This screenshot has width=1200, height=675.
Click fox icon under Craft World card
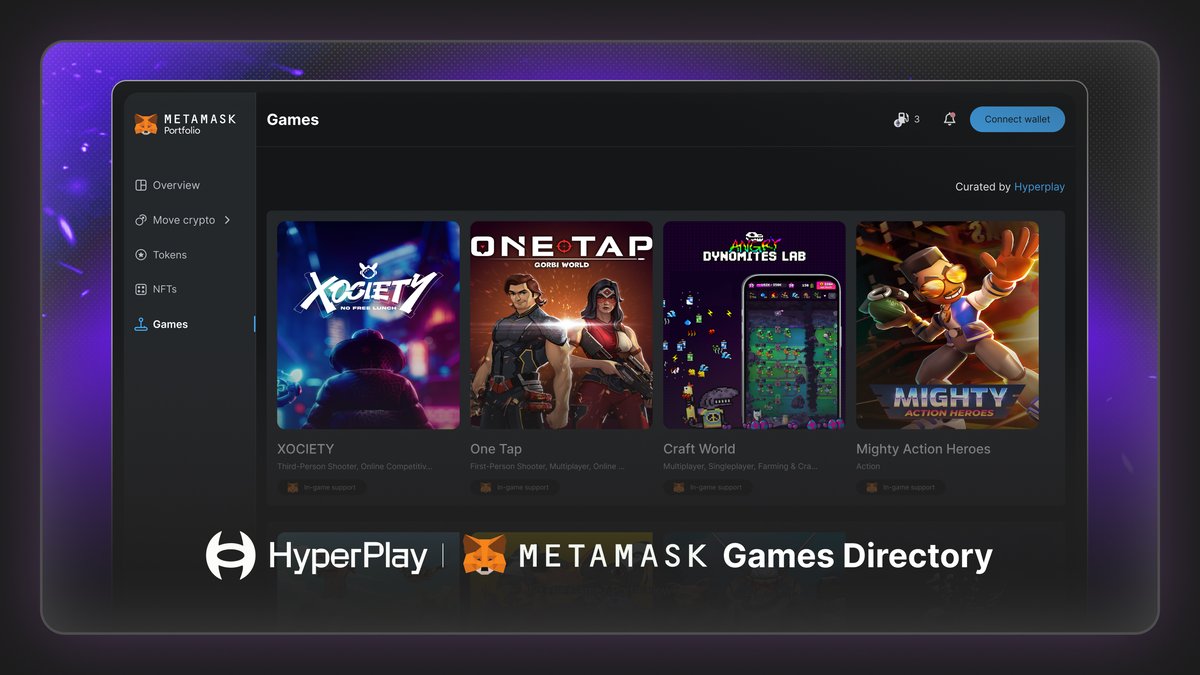click(679, 487)
